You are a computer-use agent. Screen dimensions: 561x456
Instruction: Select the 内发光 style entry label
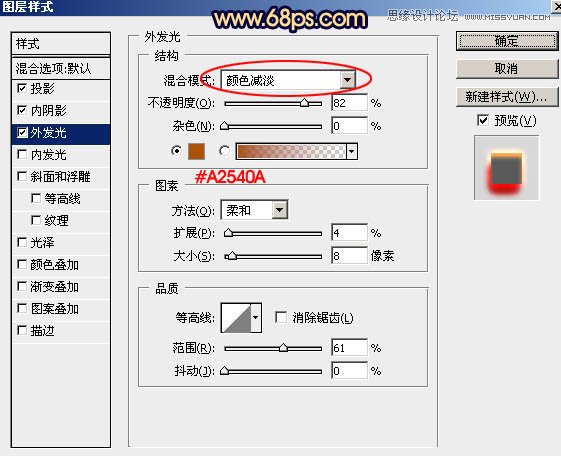[48, 155]
